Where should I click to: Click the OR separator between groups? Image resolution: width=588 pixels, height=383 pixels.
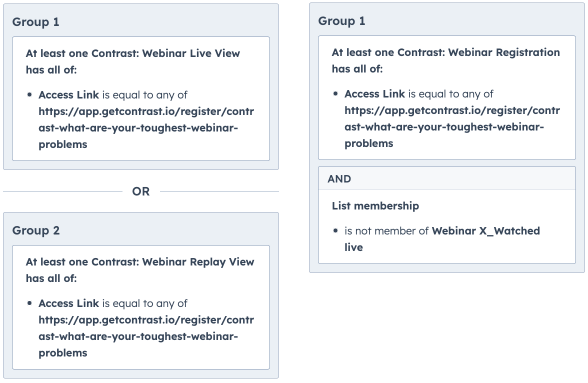coord(141,191)
